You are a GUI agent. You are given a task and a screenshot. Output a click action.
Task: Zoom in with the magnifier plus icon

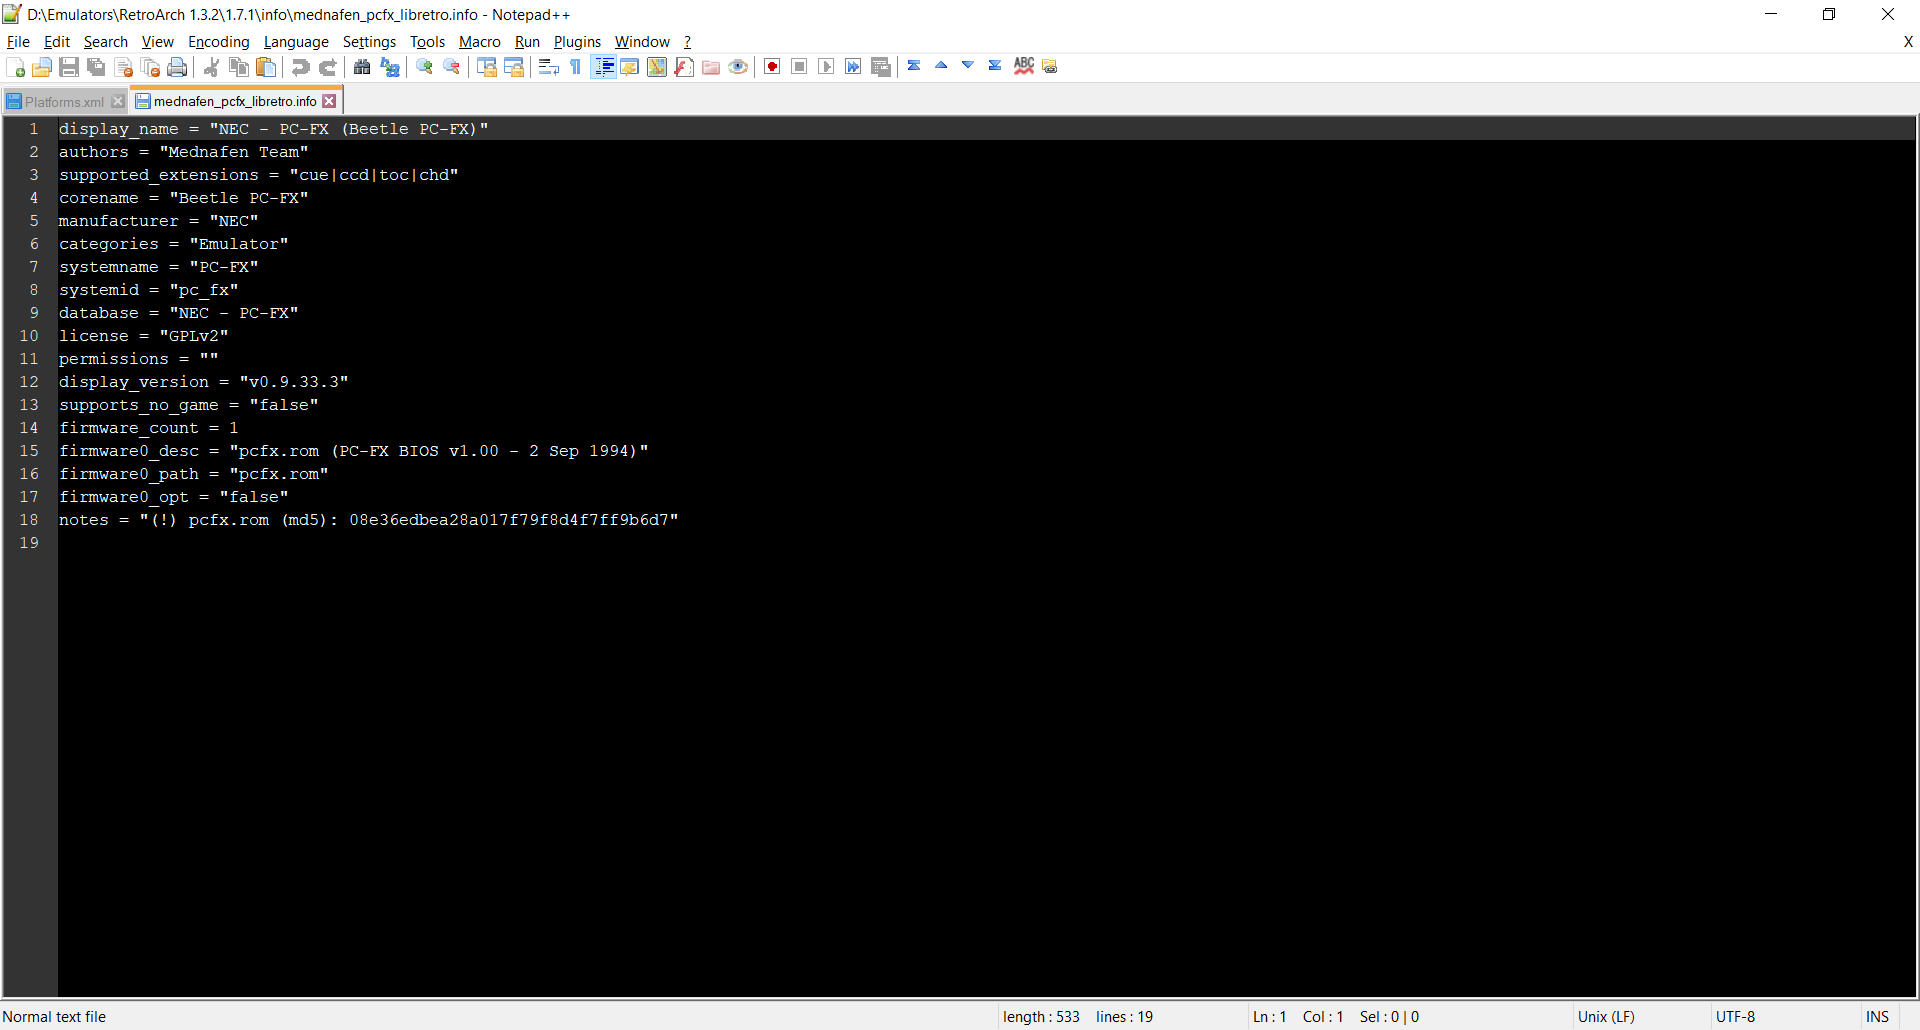[x=424, y=67]
